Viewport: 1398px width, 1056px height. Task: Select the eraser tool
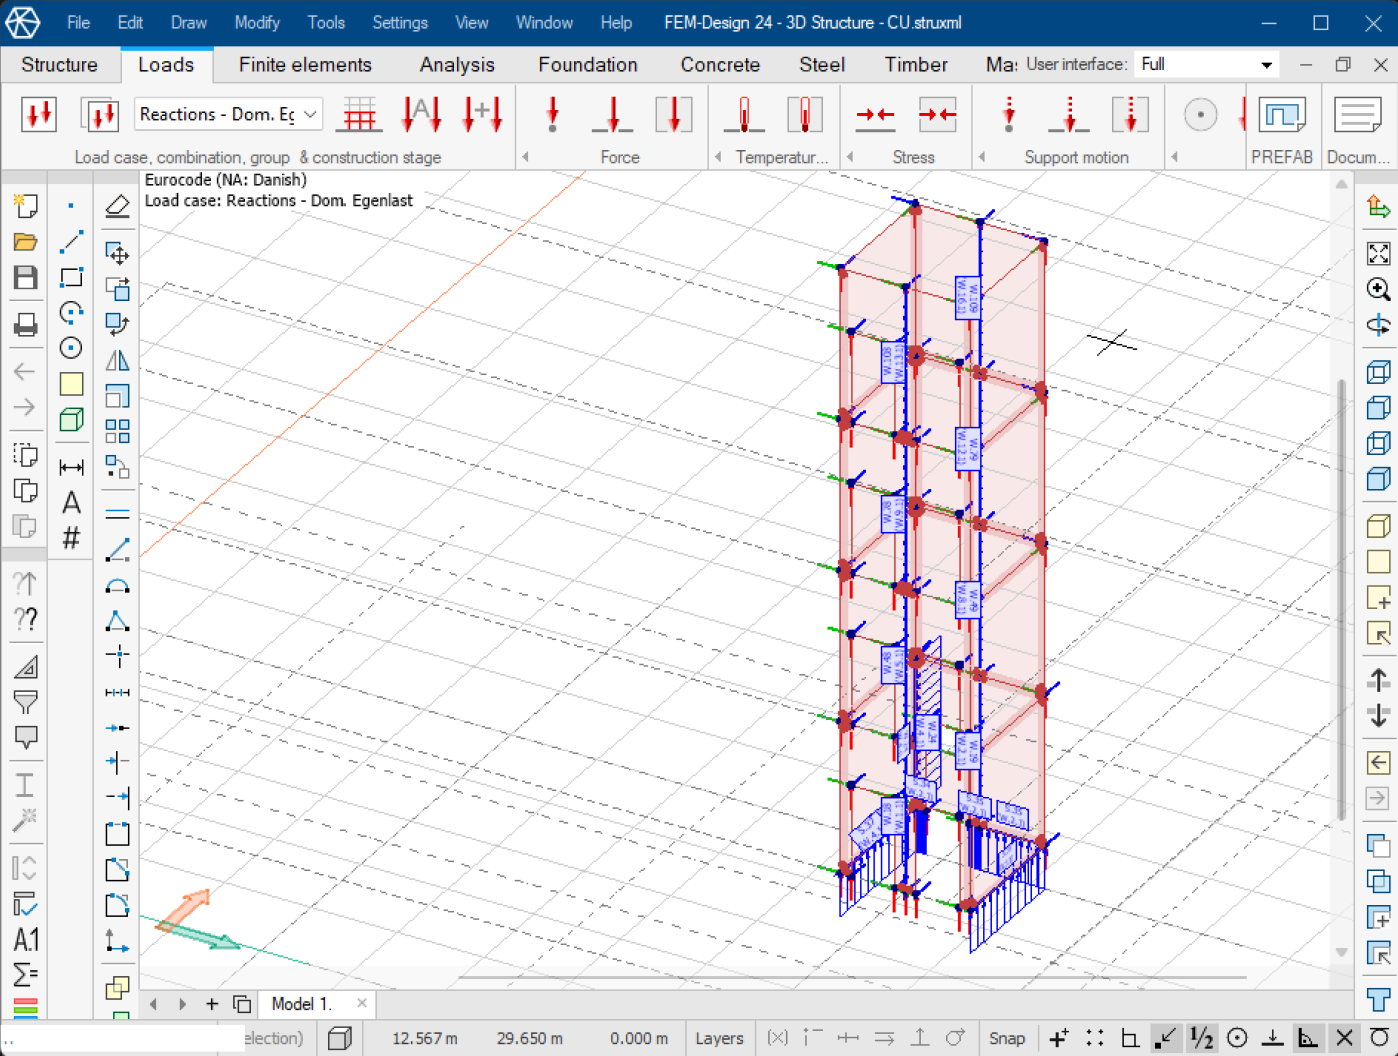tap(117, 206)
